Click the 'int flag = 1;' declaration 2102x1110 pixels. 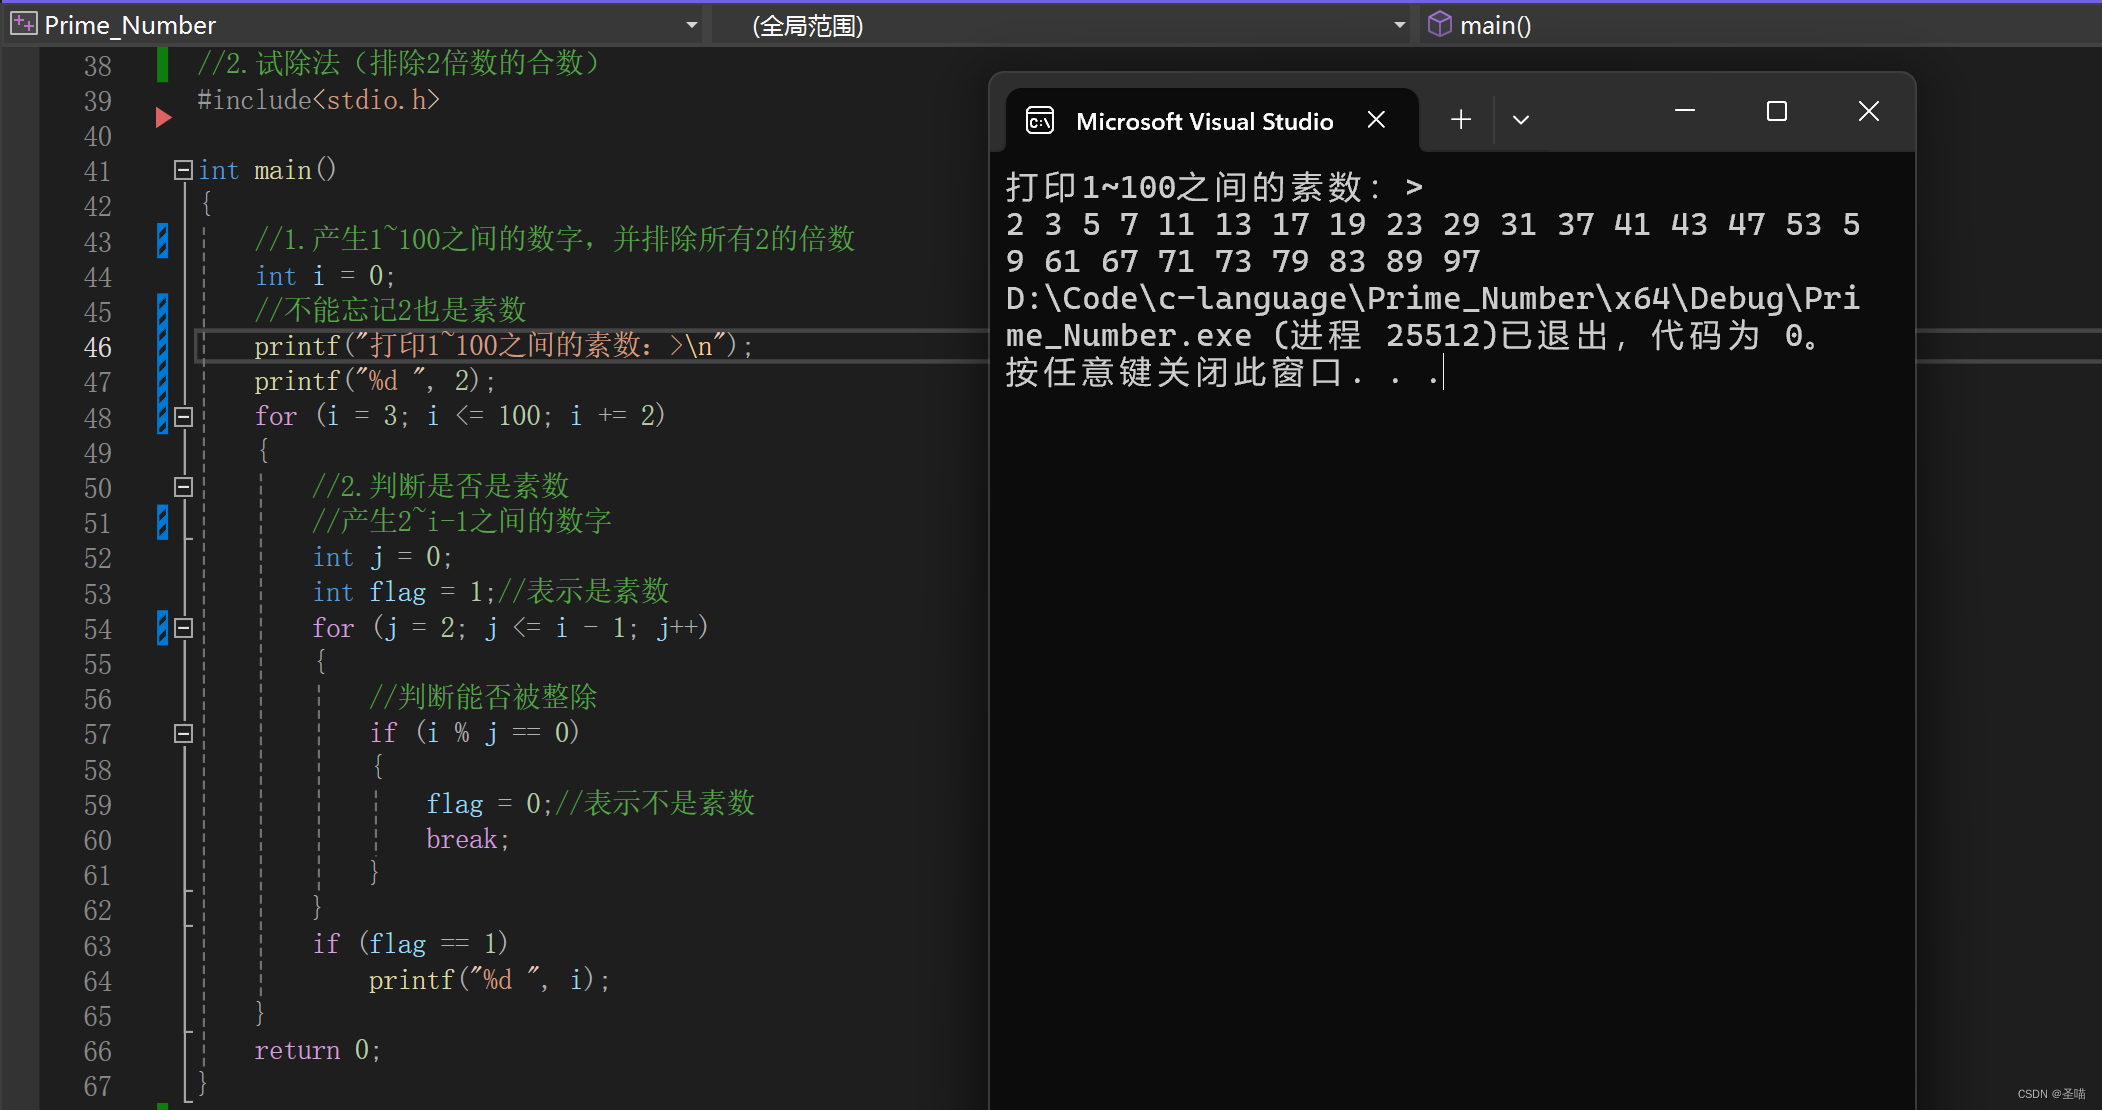[404, 592]
